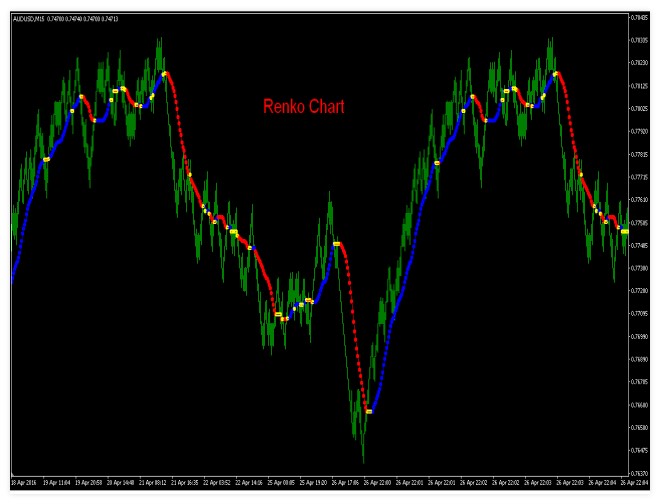Click the 0.76475 price scale label
661x504 pixels.
[640, 450]
